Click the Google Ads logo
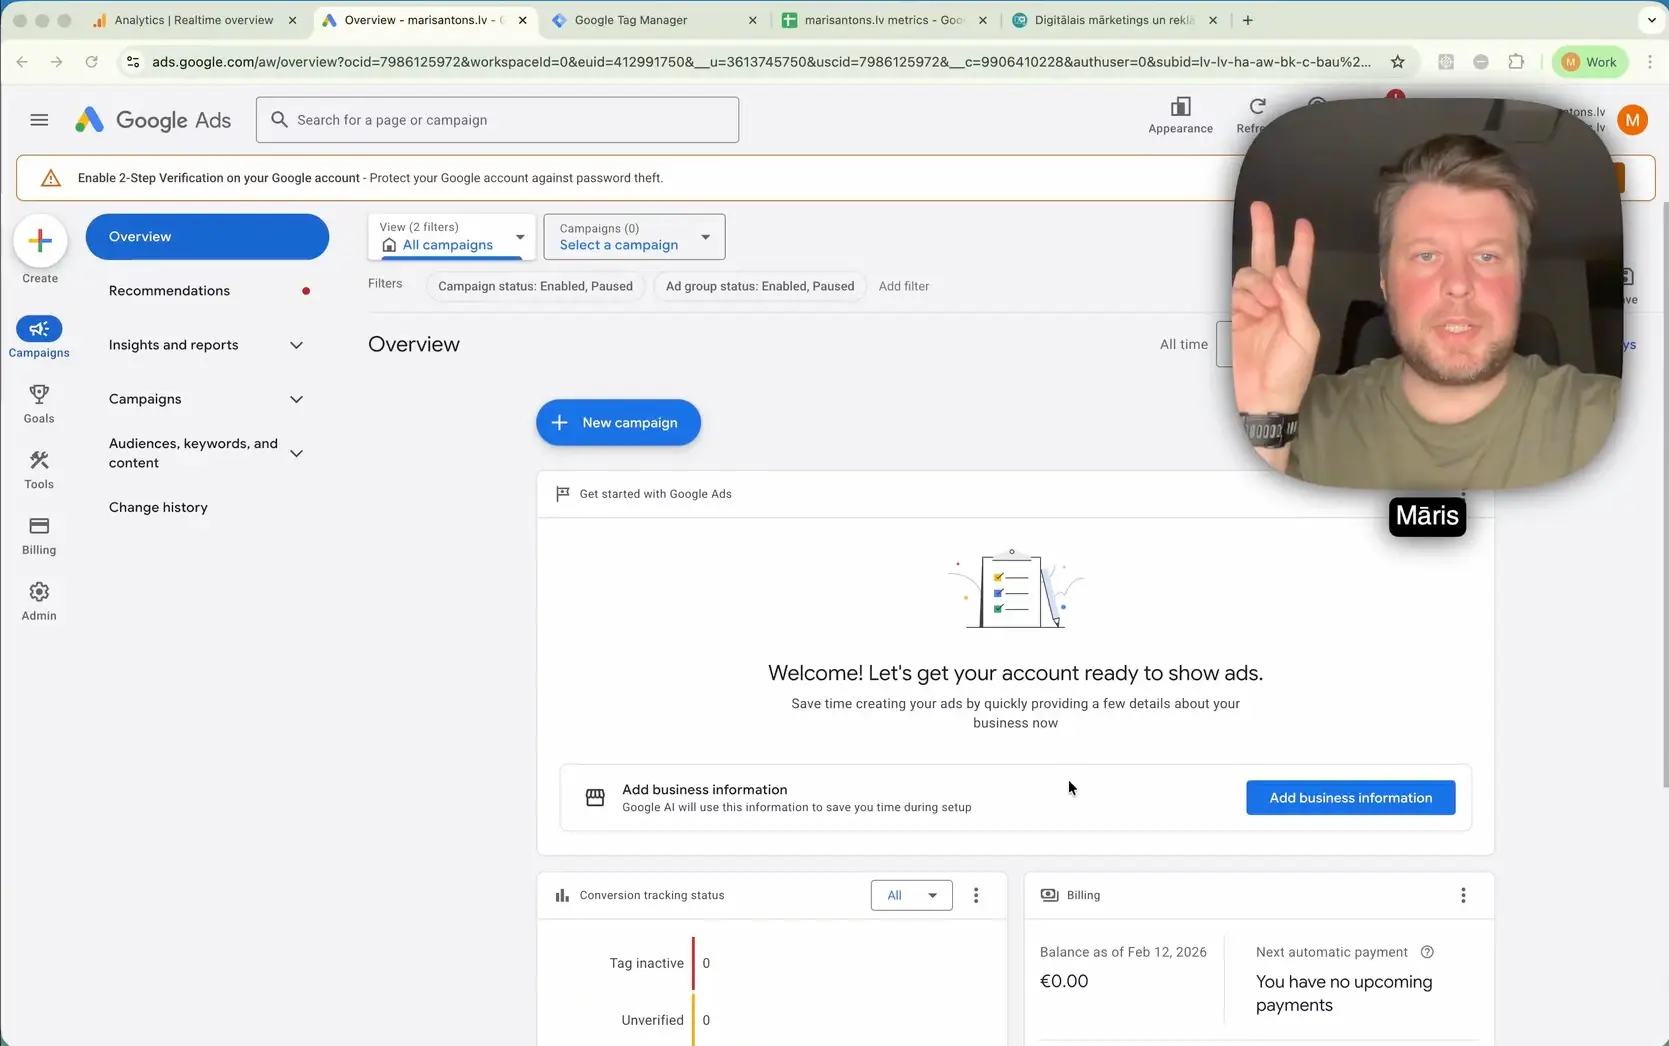The height and width of the screenshot is (1046, 1669). pyautogui.click(x=153, y=120)
